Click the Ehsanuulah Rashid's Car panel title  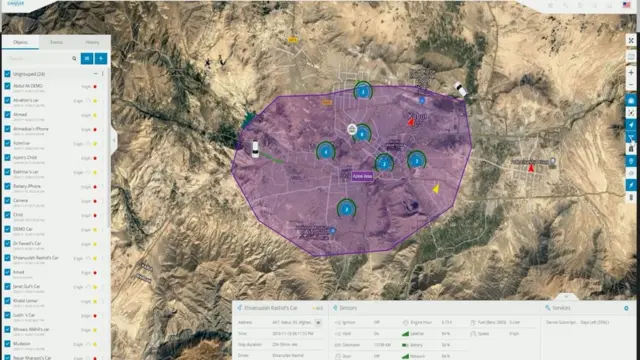[271, 308]
